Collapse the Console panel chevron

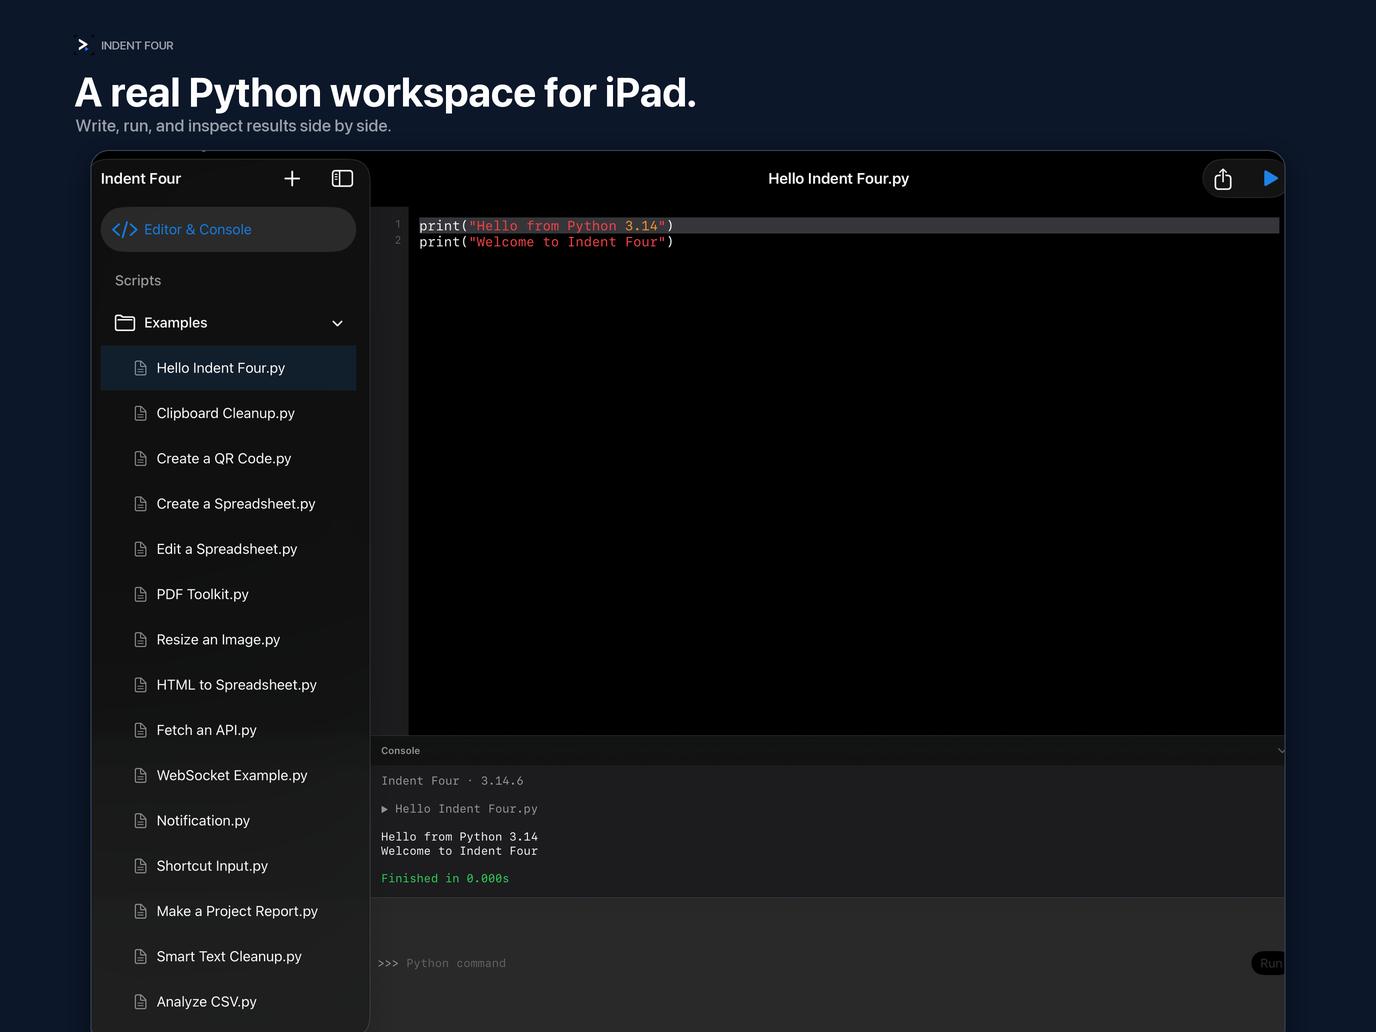pos(1280,751)
